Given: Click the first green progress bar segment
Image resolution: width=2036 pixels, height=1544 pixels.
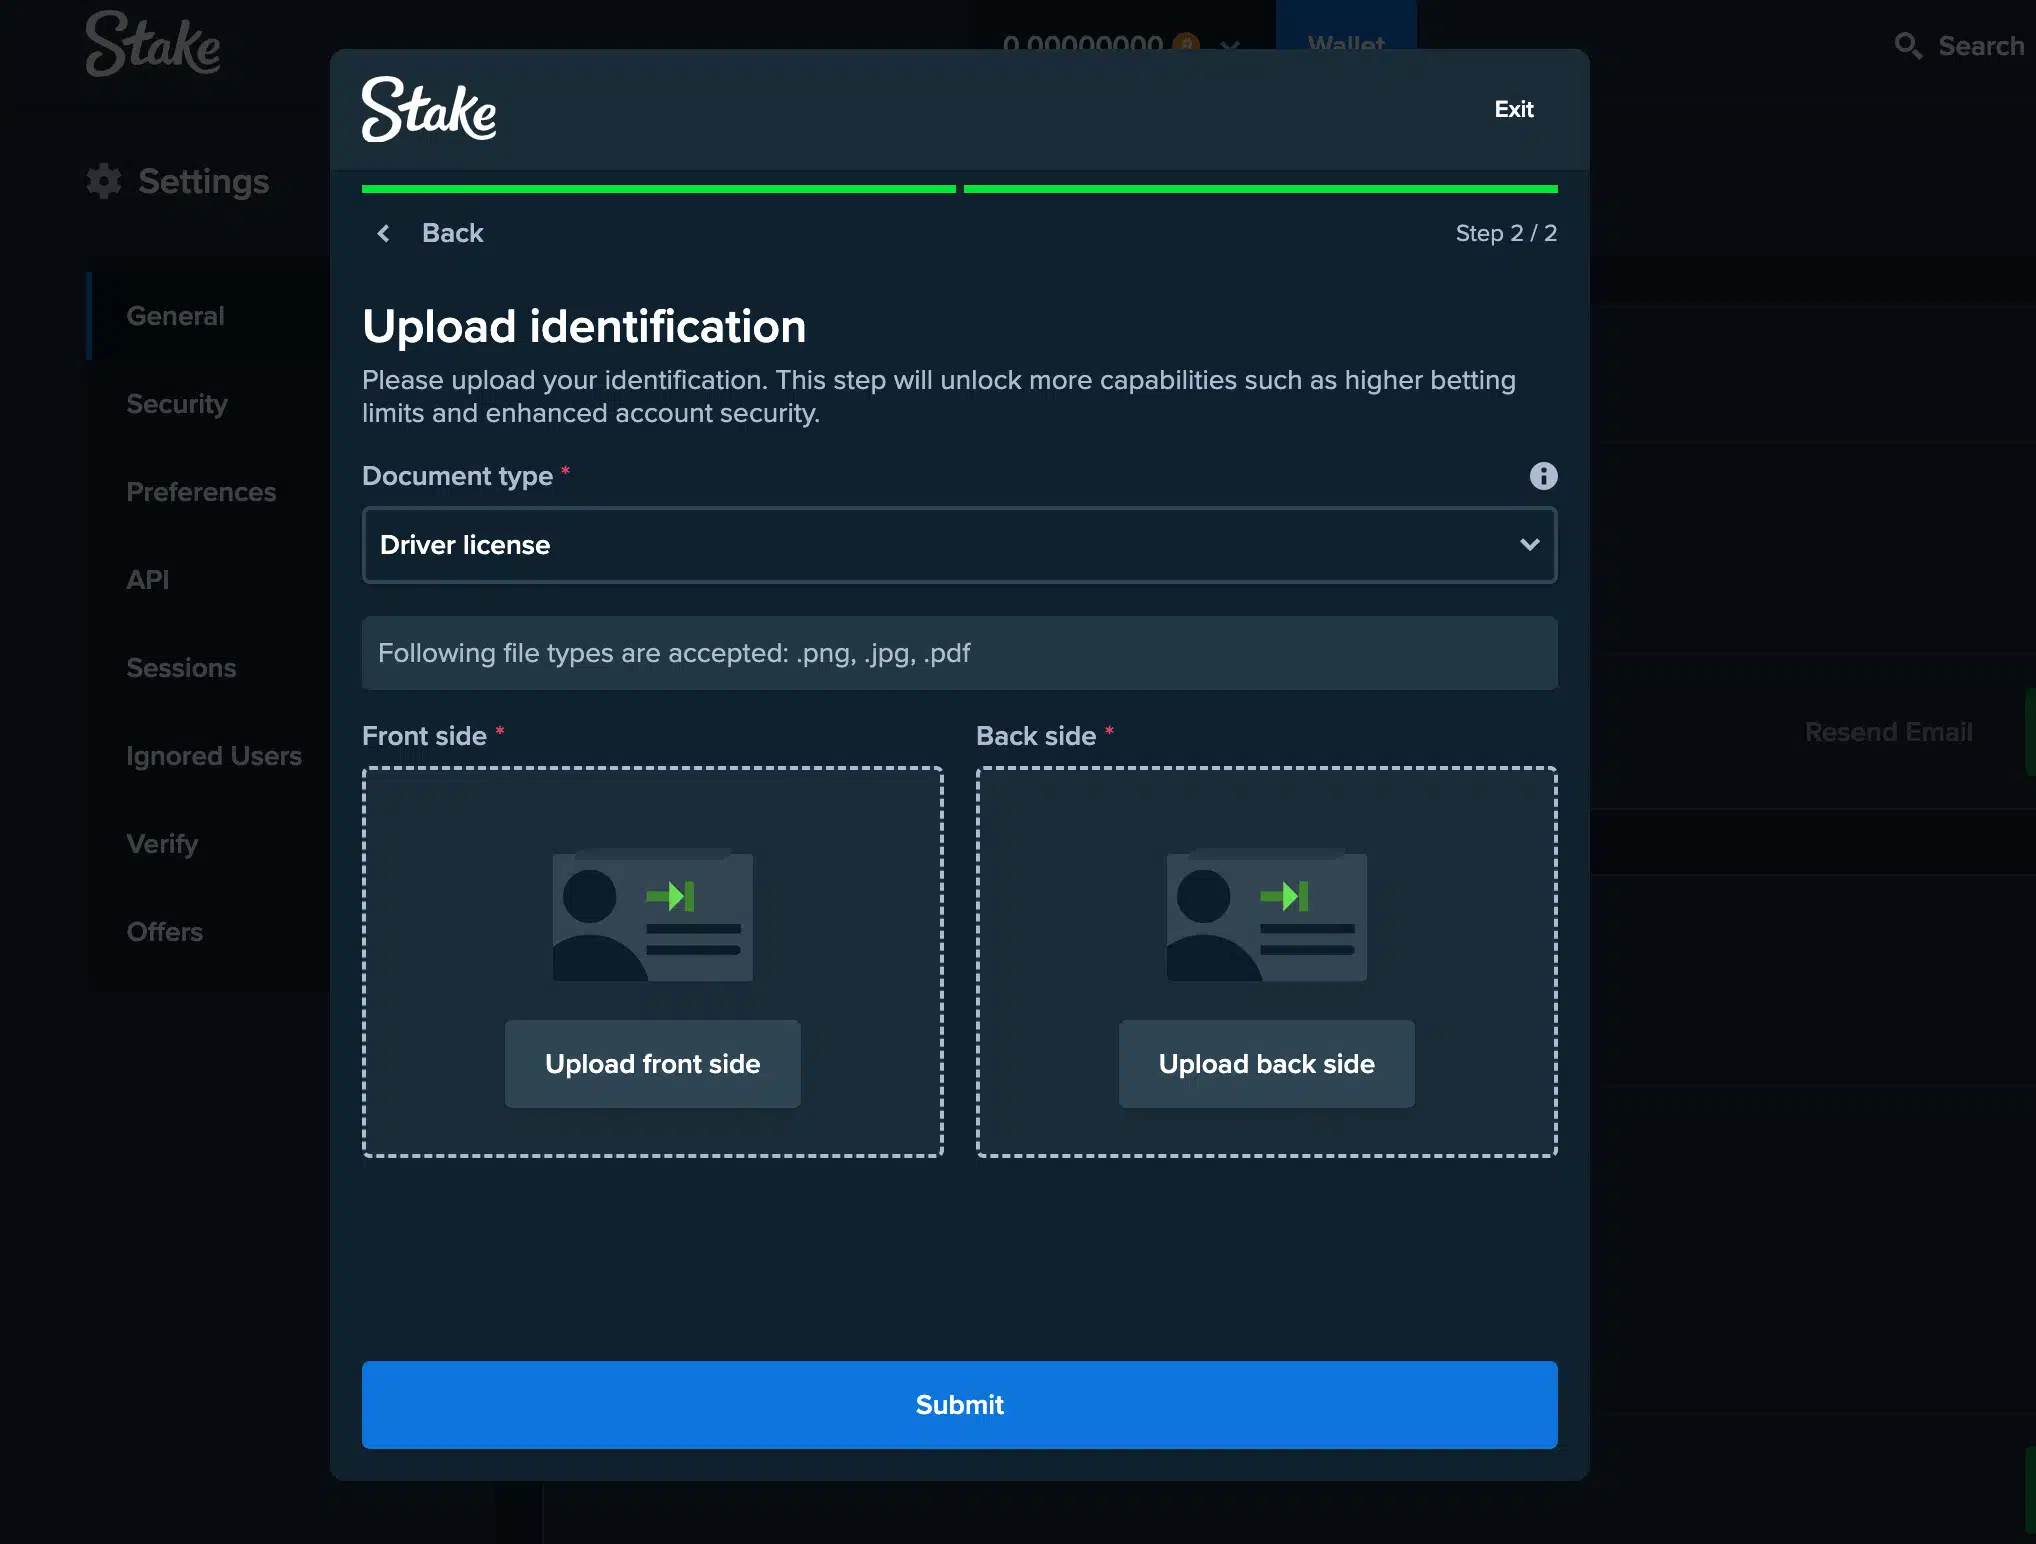Looking at the screenshot, I should pos(658,189).
